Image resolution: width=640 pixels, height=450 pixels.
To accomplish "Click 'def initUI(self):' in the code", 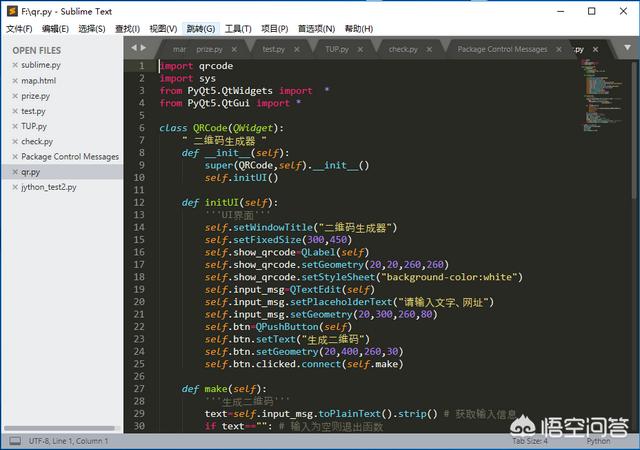I will [230, 203].
